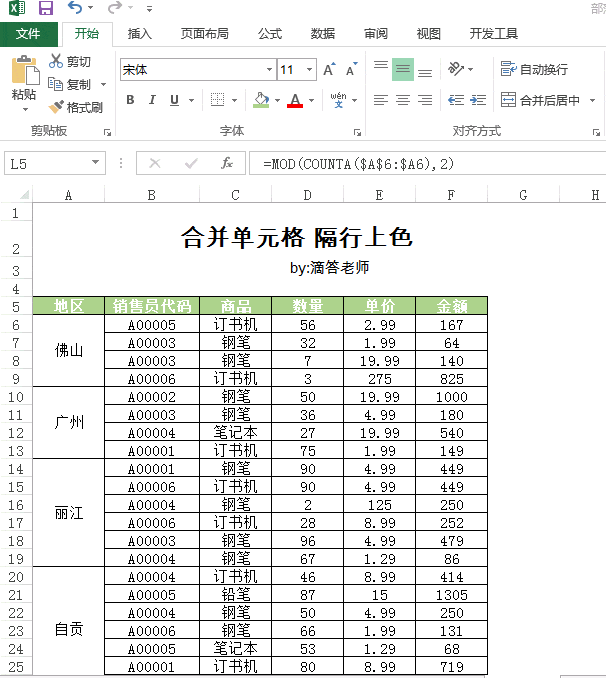This screenshot has height=678, width=606.
Task: Click the borders icon in the font group
Action: [217, 100]
